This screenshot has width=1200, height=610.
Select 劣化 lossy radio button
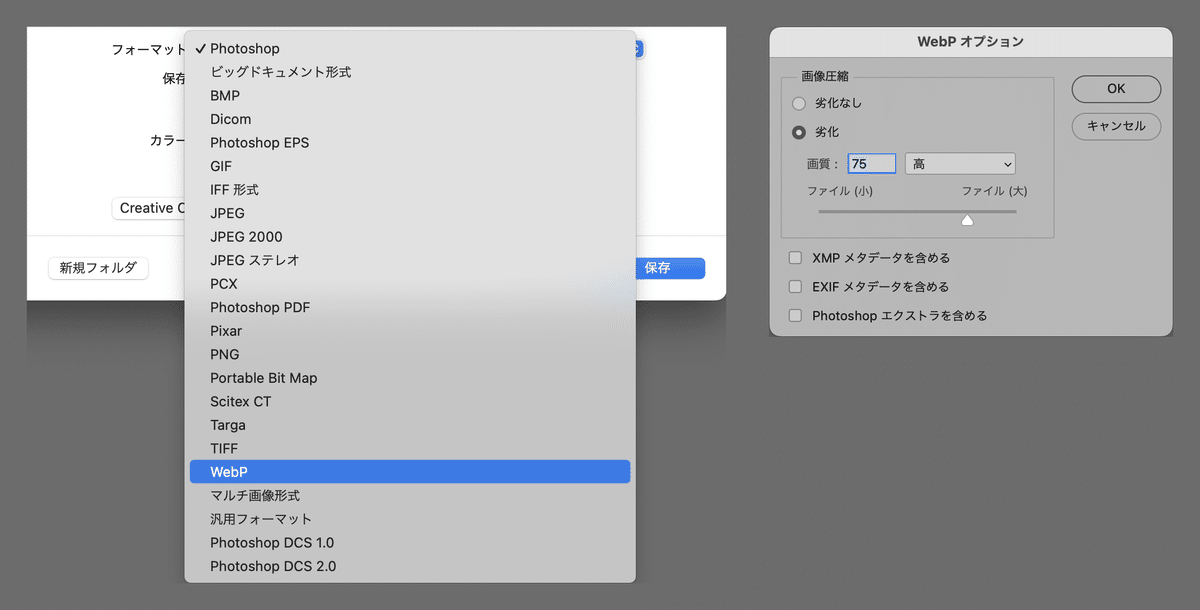798,132
